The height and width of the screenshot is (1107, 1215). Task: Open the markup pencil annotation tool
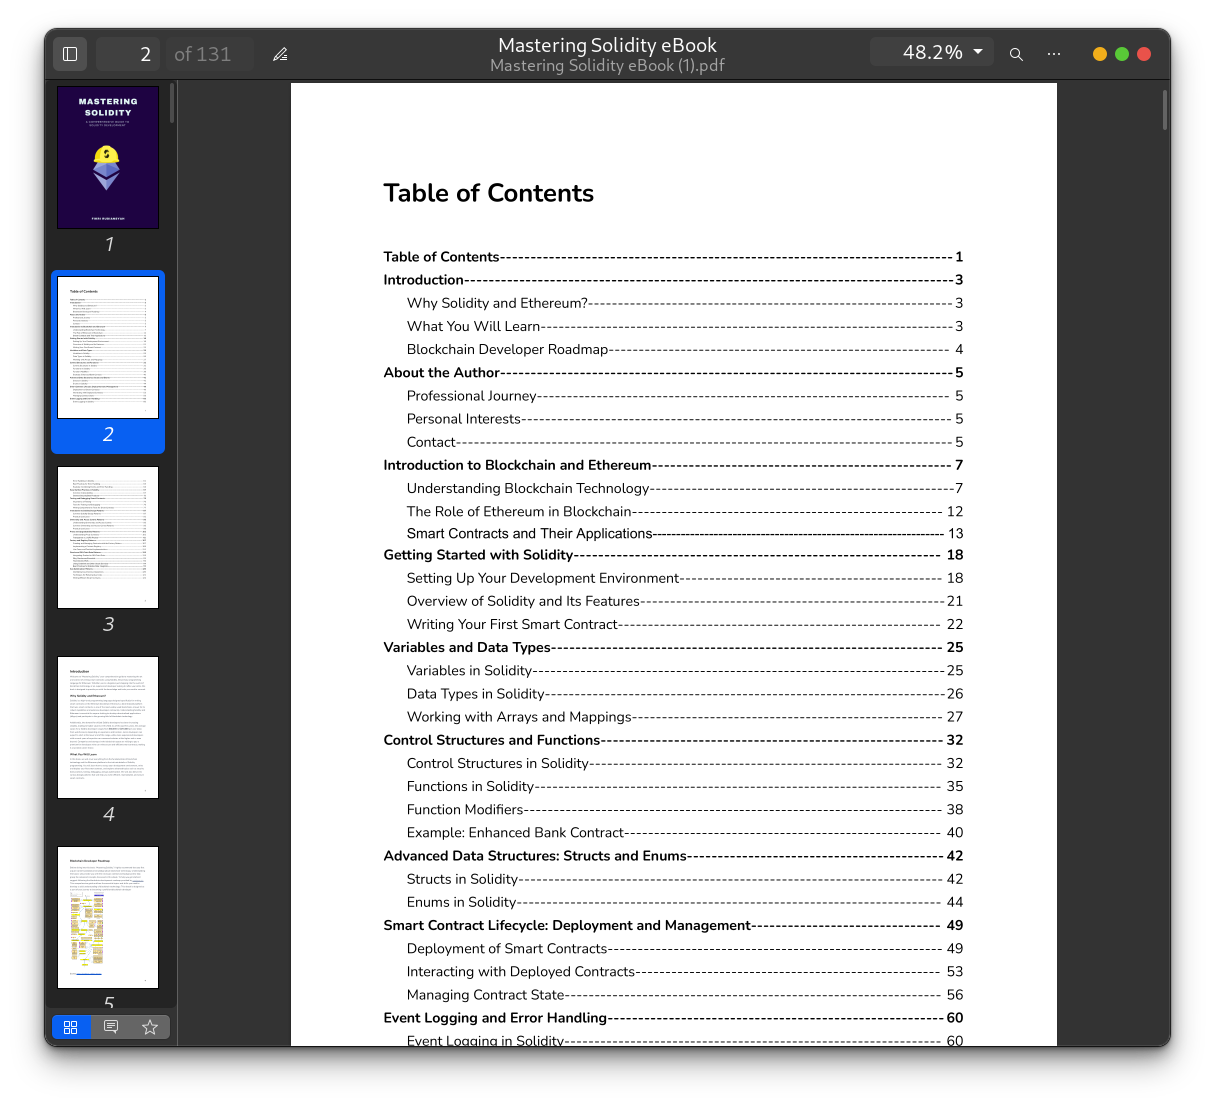(280, 53)
